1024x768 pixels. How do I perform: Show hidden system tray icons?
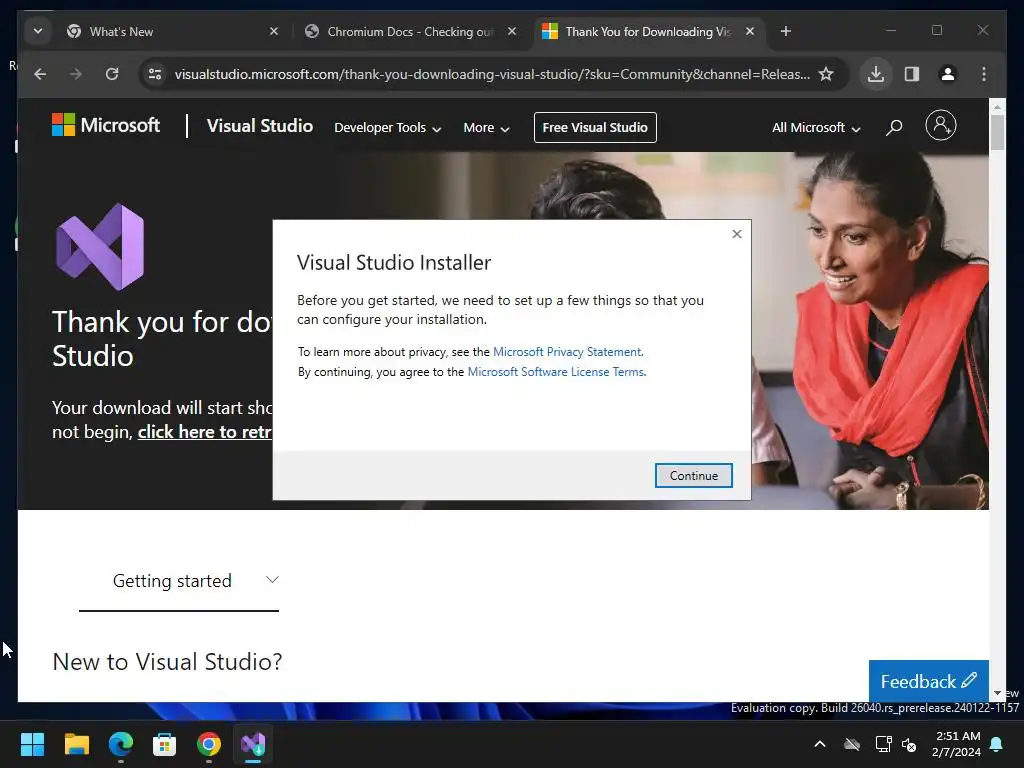click(x=820, y=744)
